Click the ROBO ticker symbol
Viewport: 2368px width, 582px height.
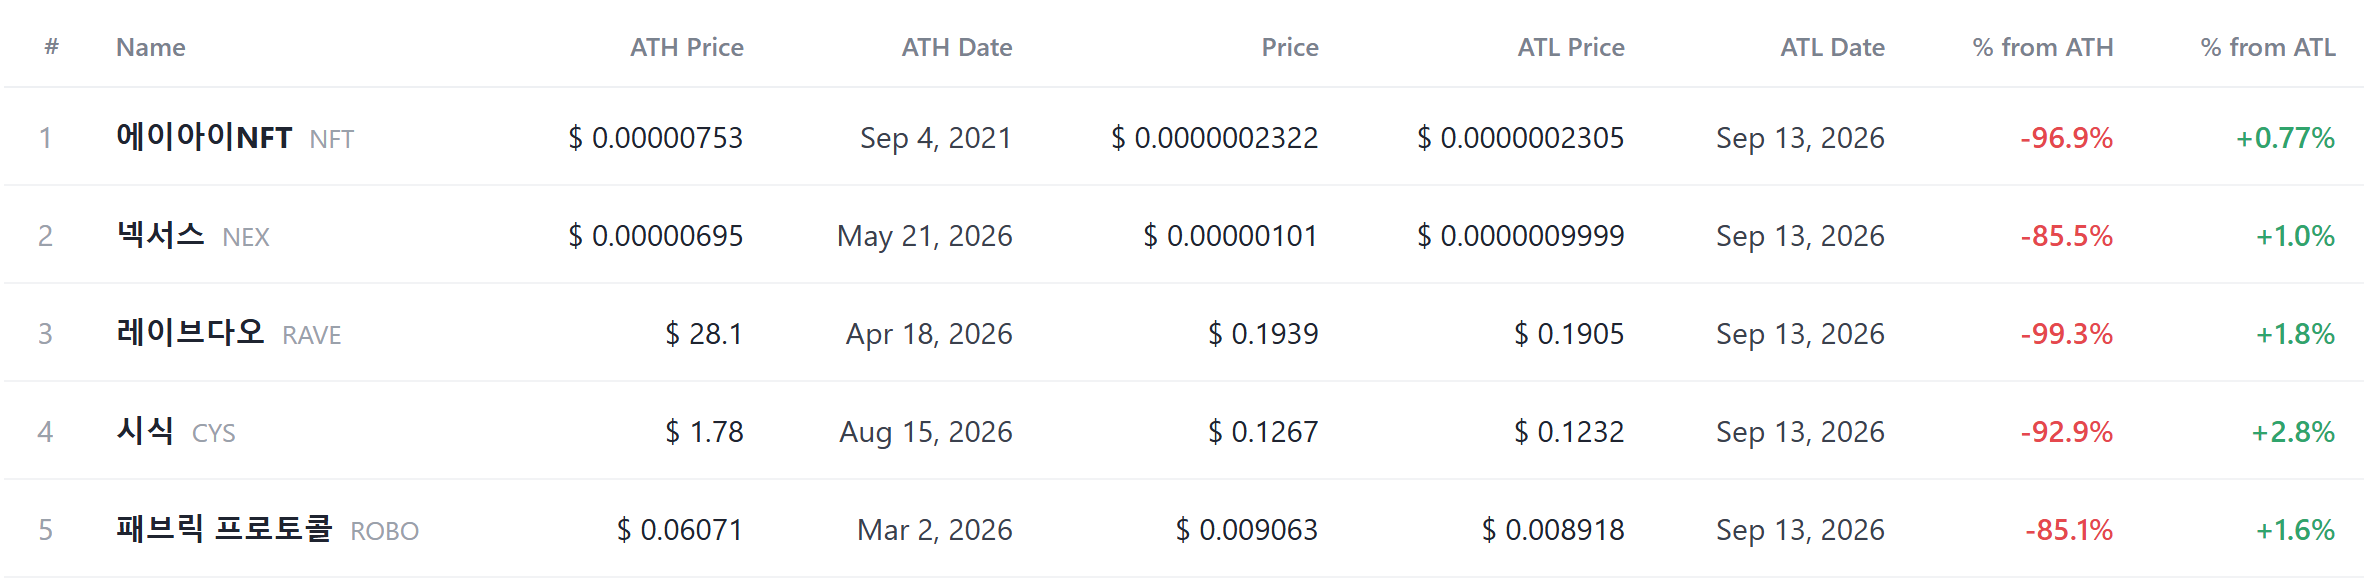[x=384, y=531]
